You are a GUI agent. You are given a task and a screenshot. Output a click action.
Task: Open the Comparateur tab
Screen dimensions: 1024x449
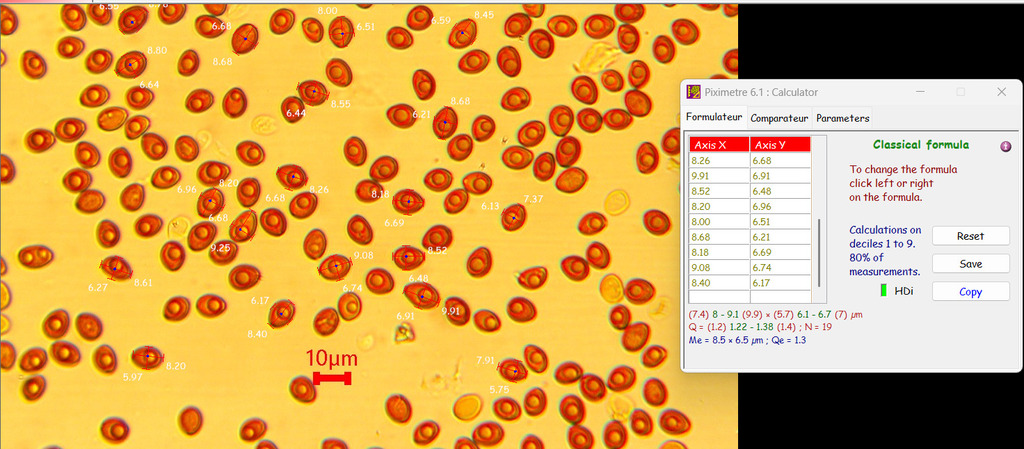(779, 118)
